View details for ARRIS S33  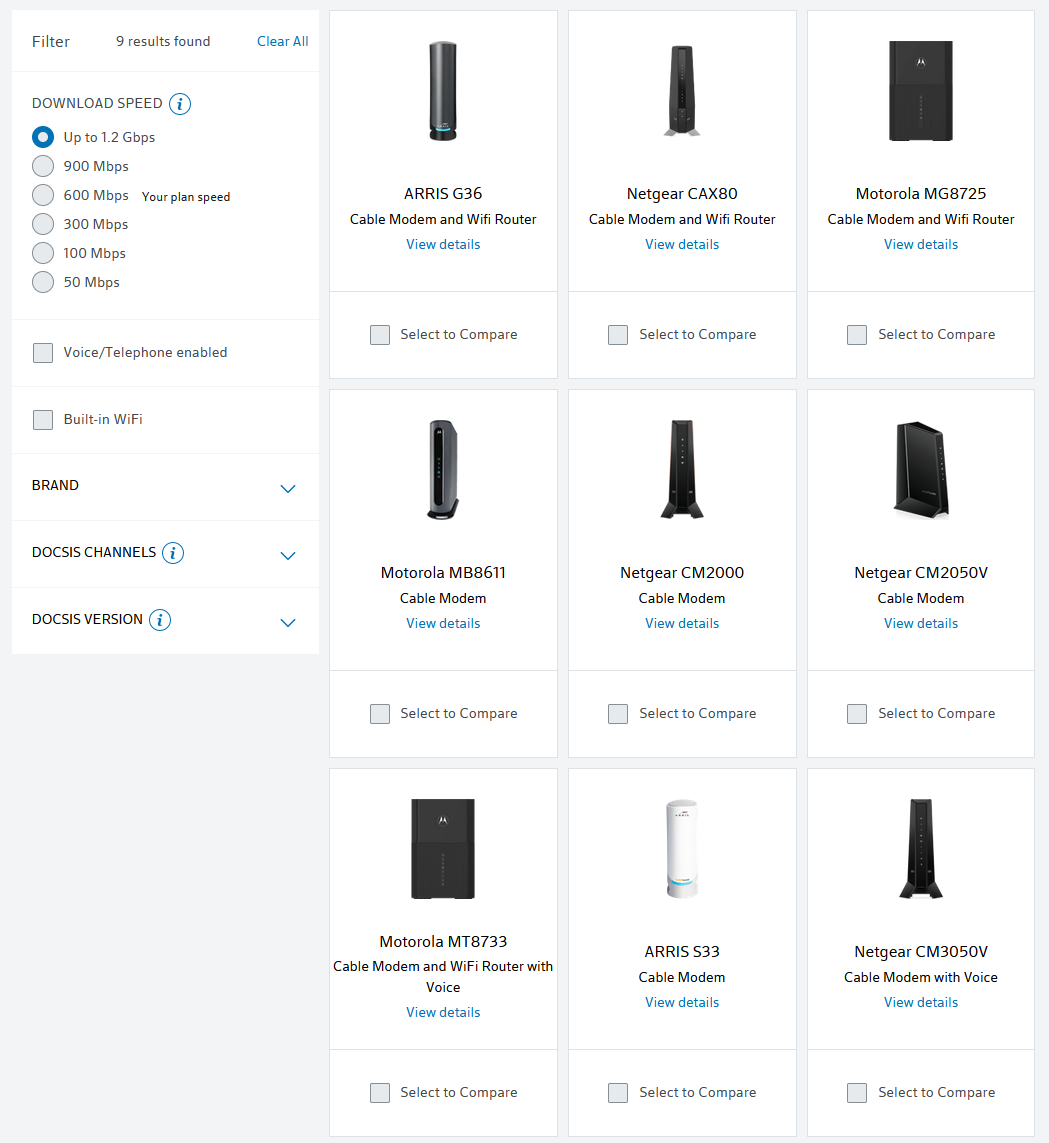[682, 1002]
